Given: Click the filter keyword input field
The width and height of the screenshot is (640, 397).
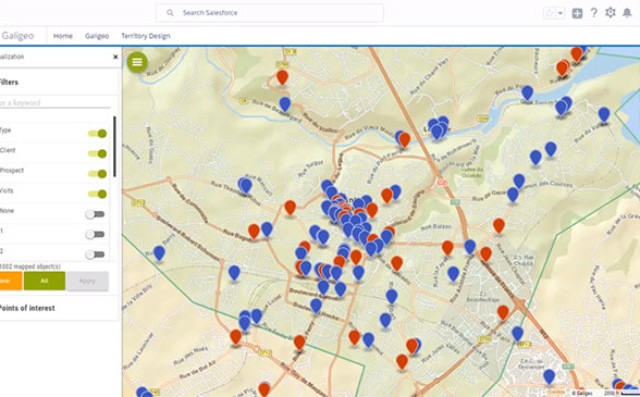Looking at the screenshot, I should pyautogui.click(x=55, y=102).
